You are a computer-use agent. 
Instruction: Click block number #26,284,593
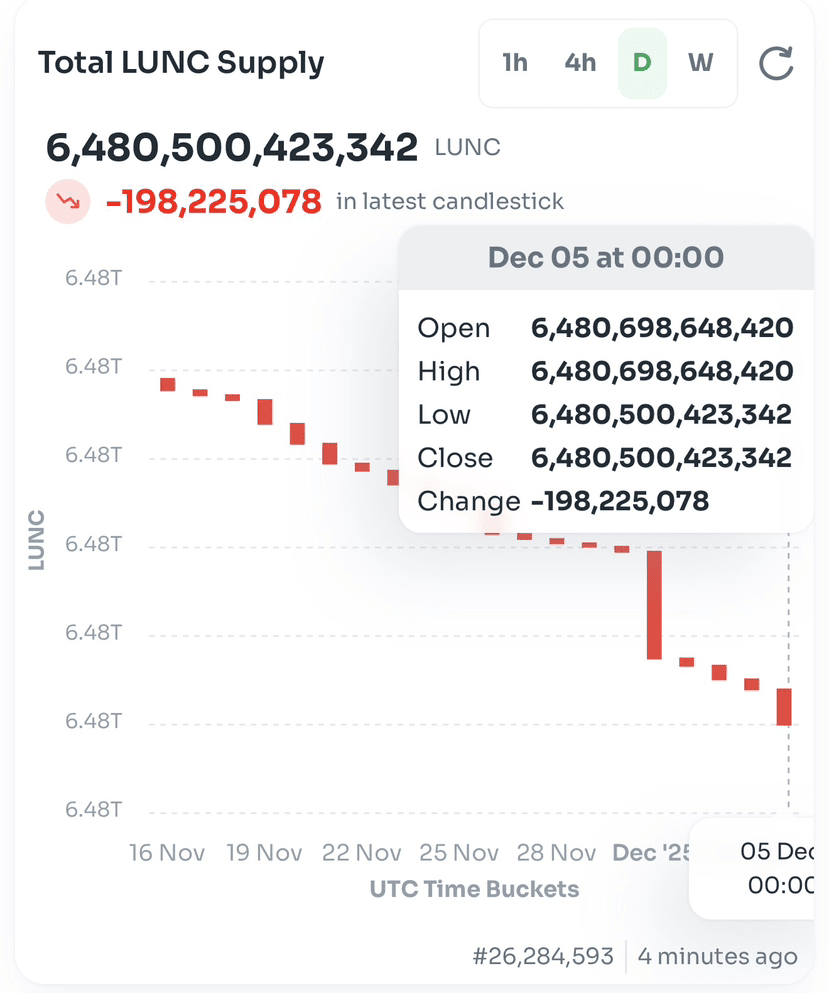point(543,956)
